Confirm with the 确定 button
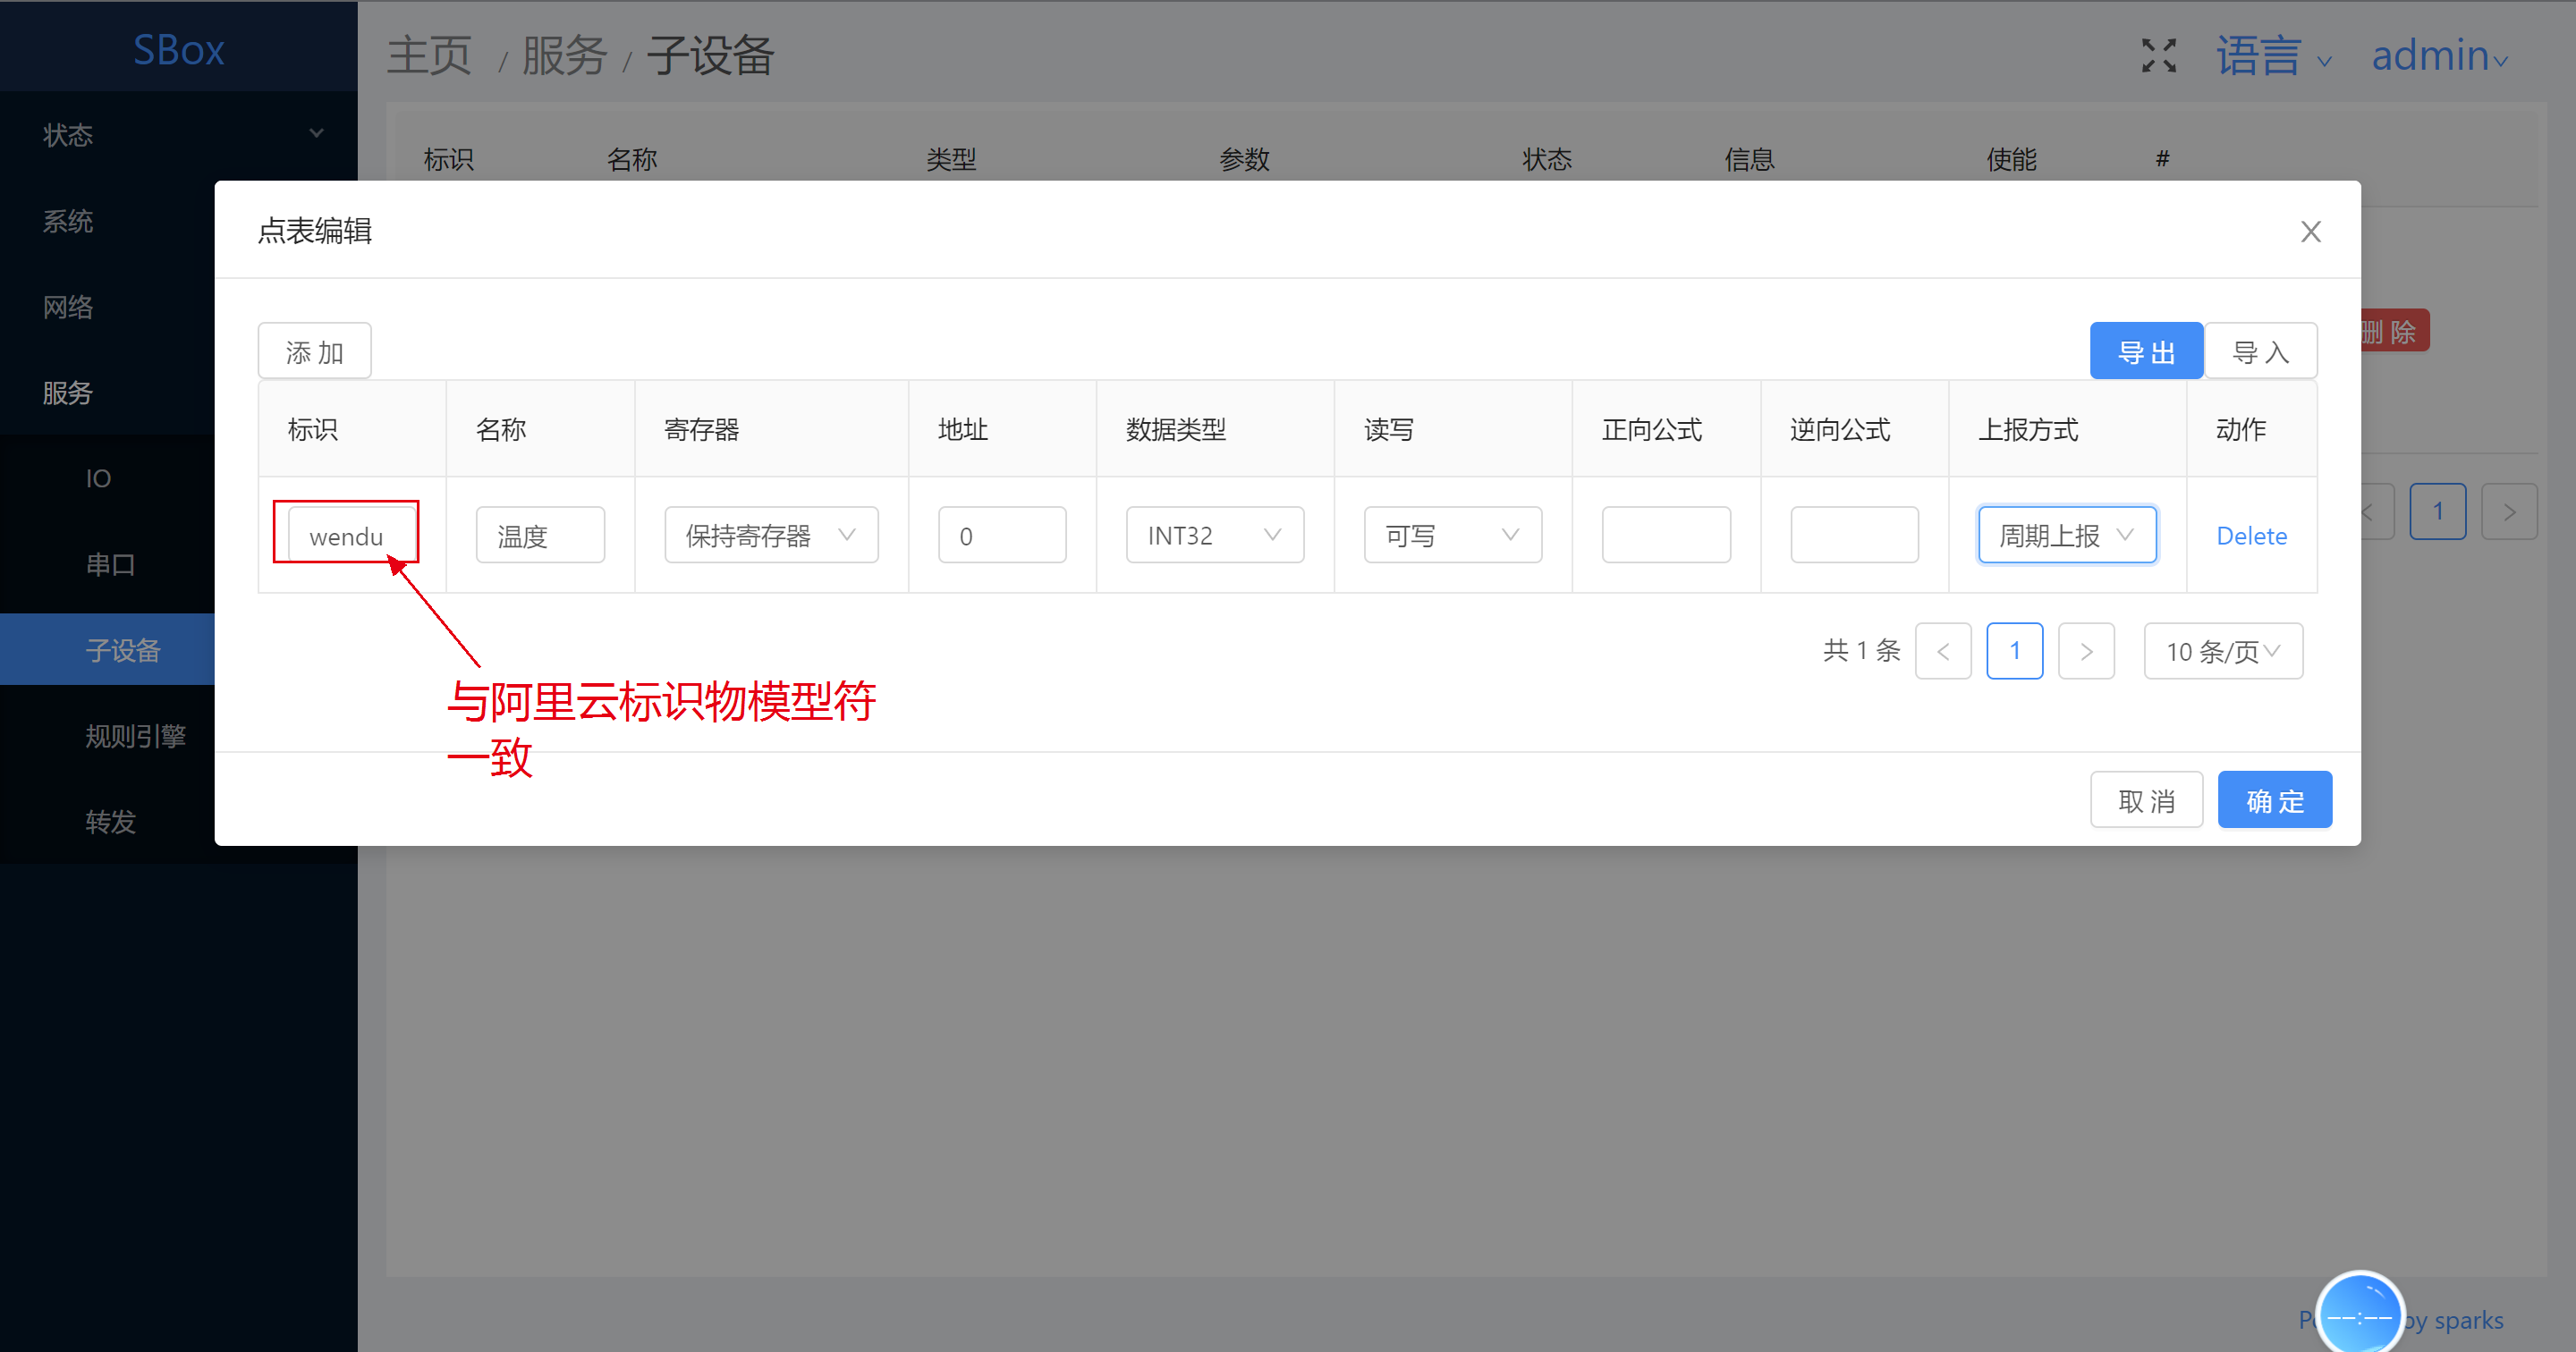The height and width of the screenshot is (1352, 2576). 2274,801
